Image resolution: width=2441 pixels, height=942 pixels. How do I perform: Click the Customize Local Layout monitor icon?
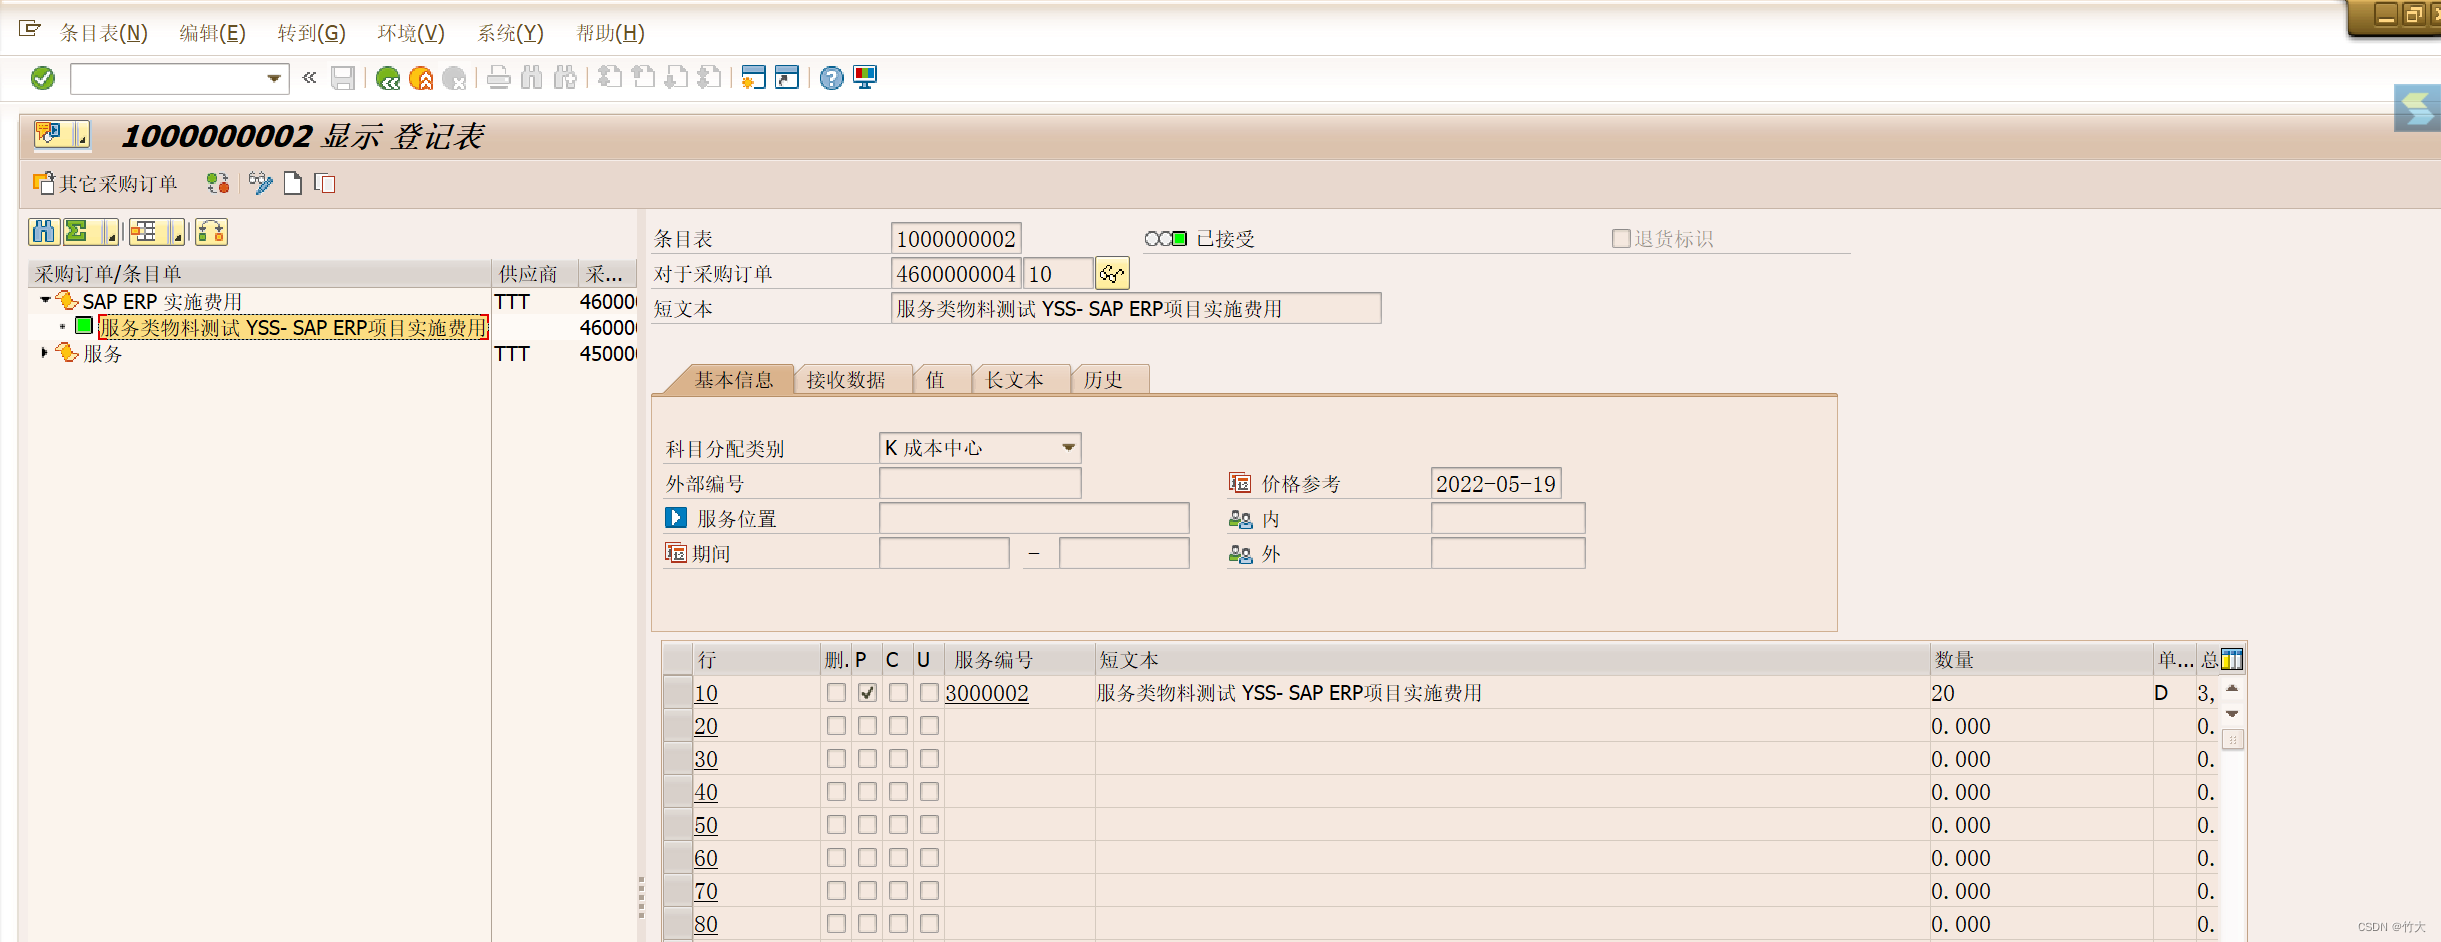pyautogui.click(x=865, y=78)
